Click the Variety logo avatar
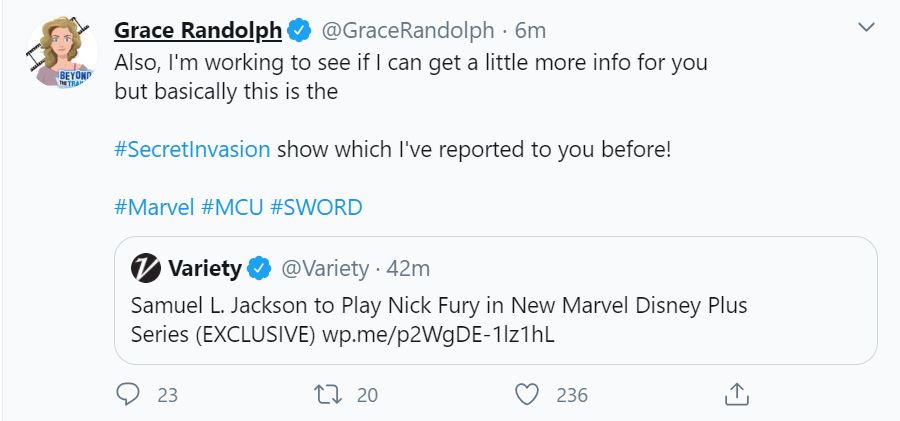The width and height of the screenshot is (900, 421). click(x=147, y=268)
